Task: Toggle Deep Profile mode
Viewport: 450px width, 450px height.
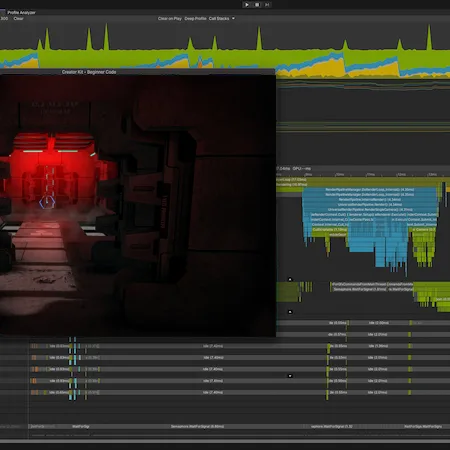Action: [195, 19]
